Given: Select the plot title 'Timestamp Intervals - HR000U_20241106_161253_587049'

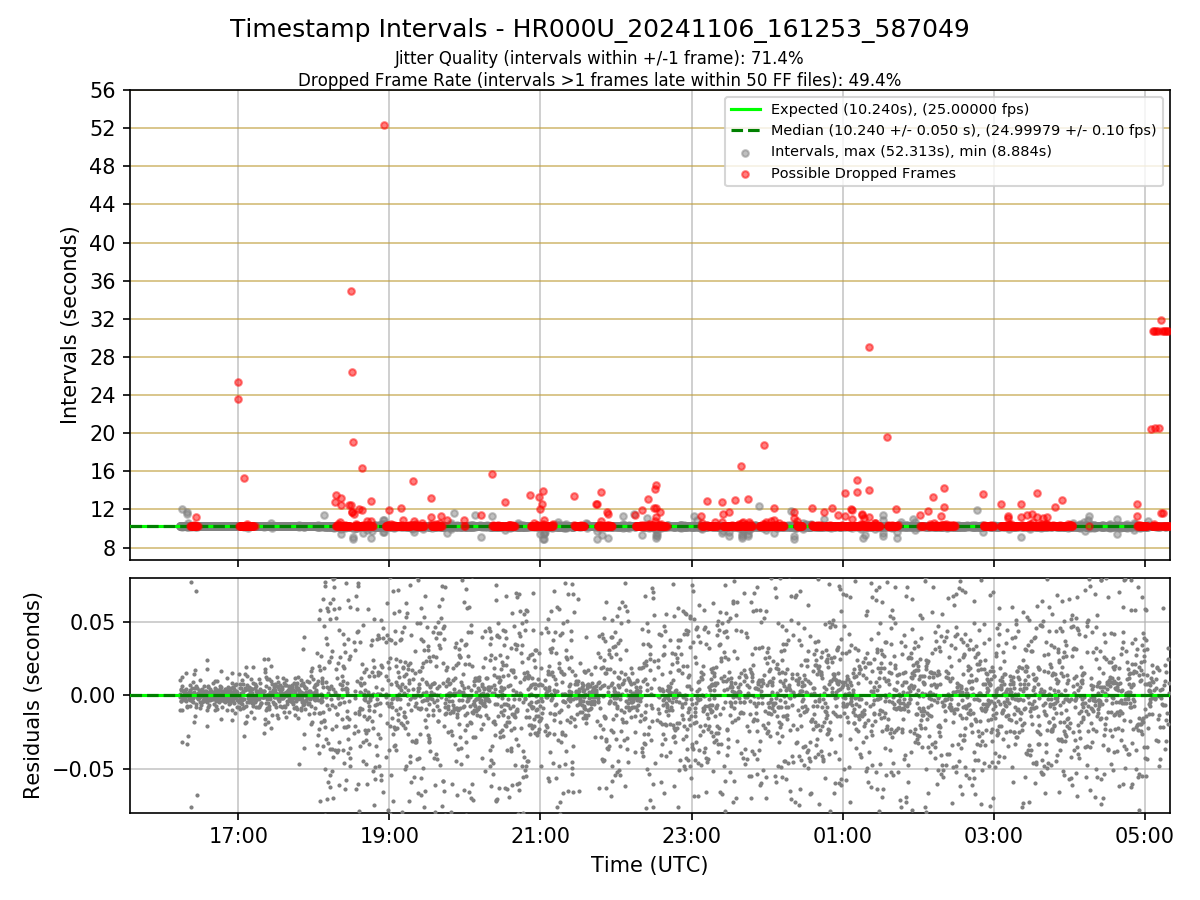Looking at the screenshot, I should click(599, 29).
